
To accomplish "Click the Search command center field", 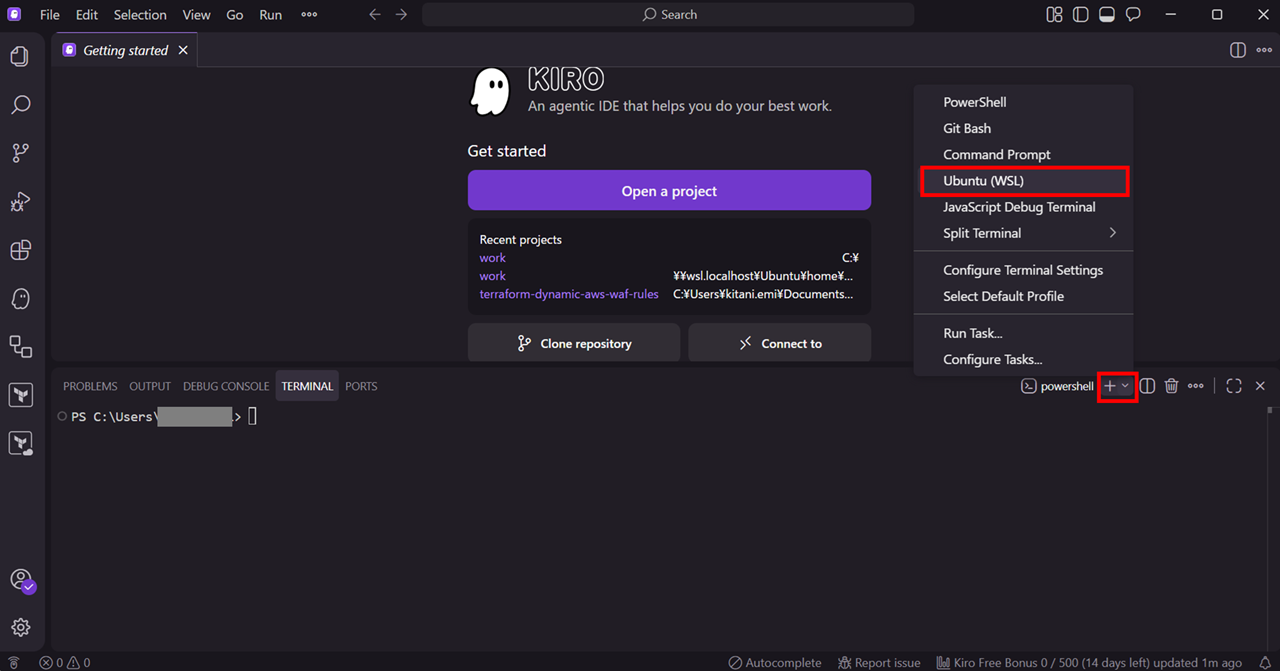I will pos(668,15).
